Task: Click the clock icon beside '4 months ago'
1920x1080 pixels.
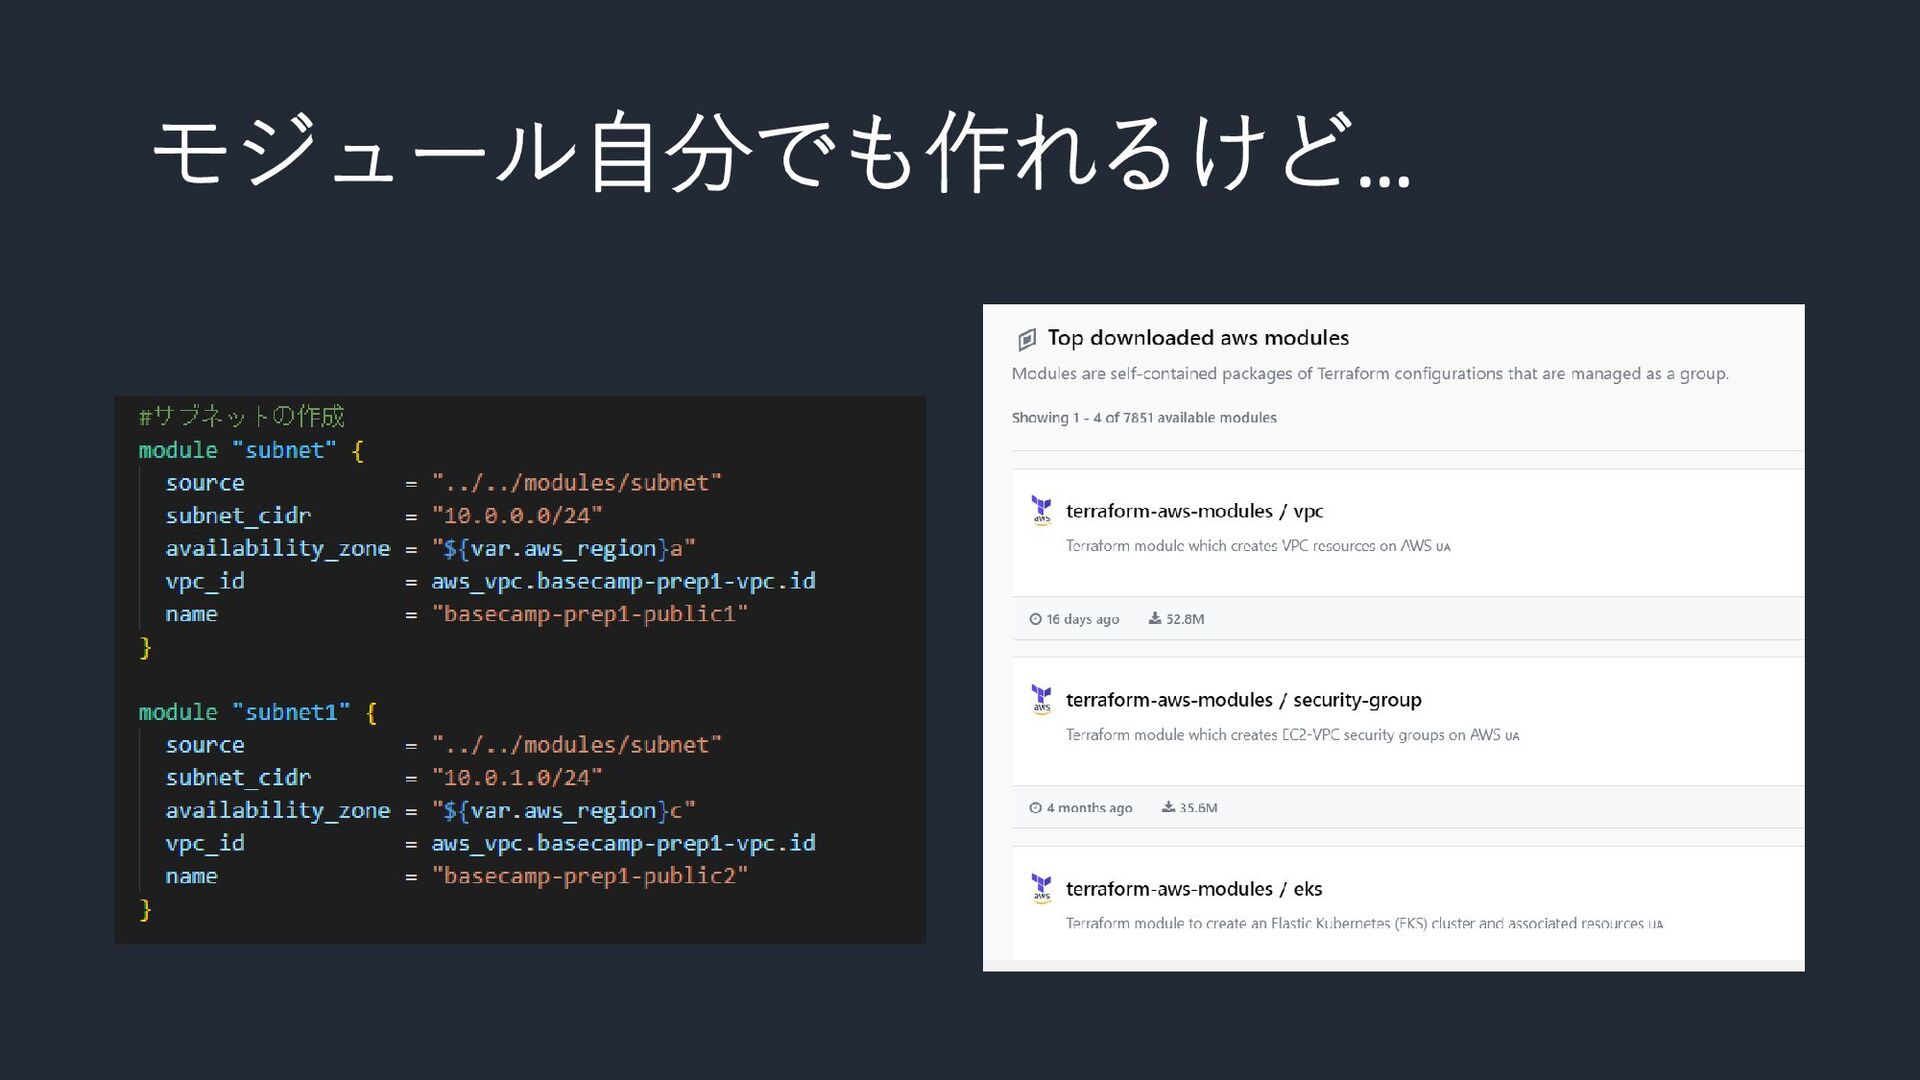Action: (x=1035, y=808)
